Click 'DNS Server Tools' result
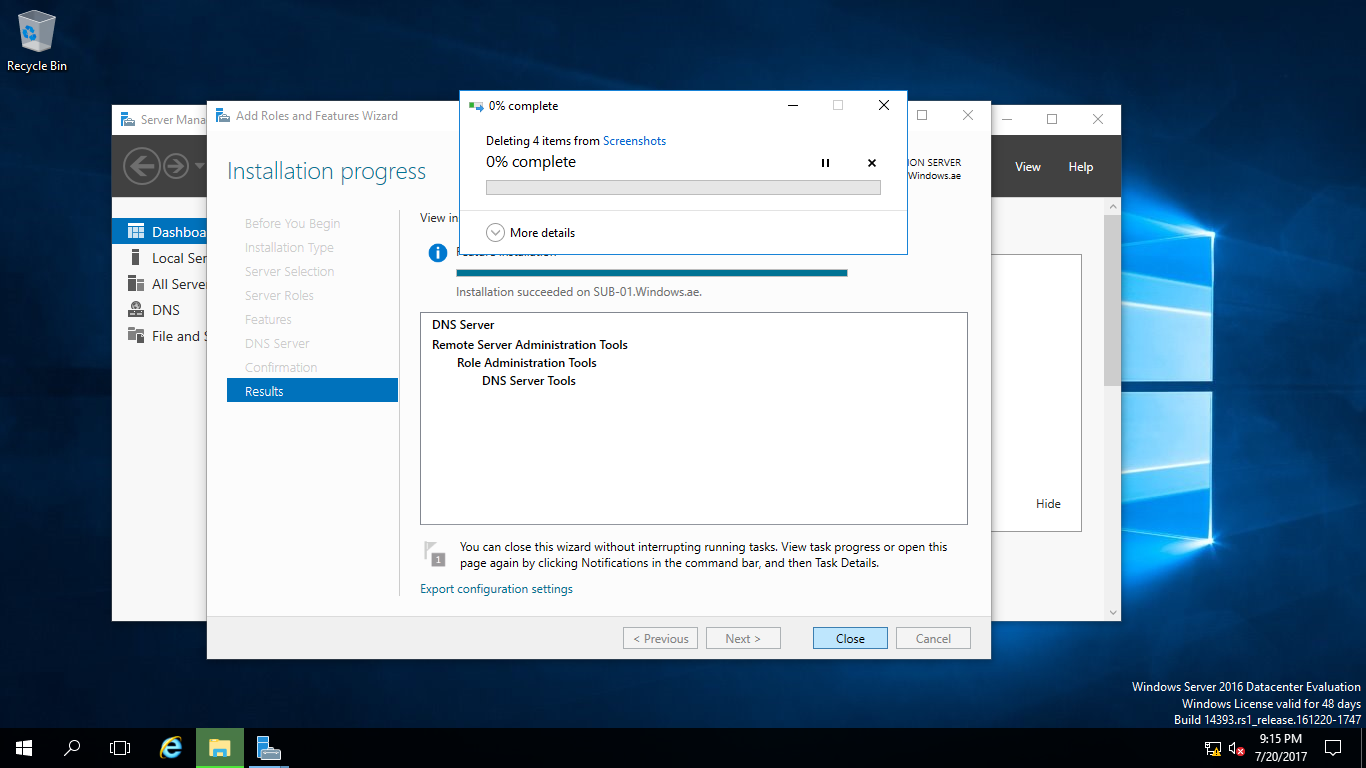 [x=529, y=381]
